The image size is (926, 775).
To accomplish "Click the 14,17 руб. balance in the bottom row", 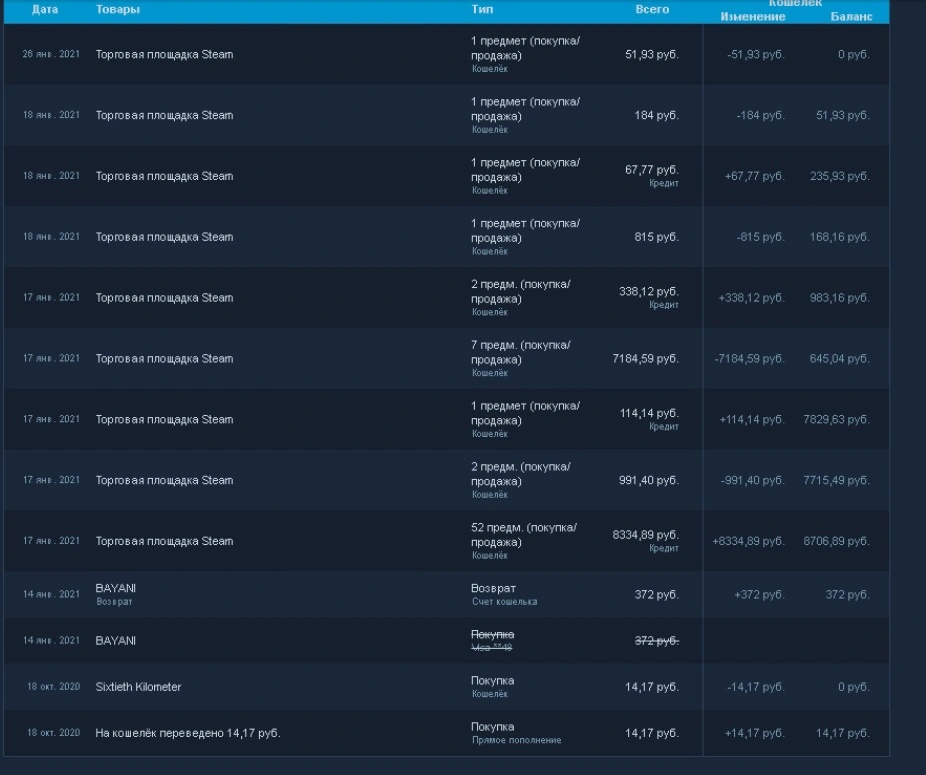I will point(843,733).
